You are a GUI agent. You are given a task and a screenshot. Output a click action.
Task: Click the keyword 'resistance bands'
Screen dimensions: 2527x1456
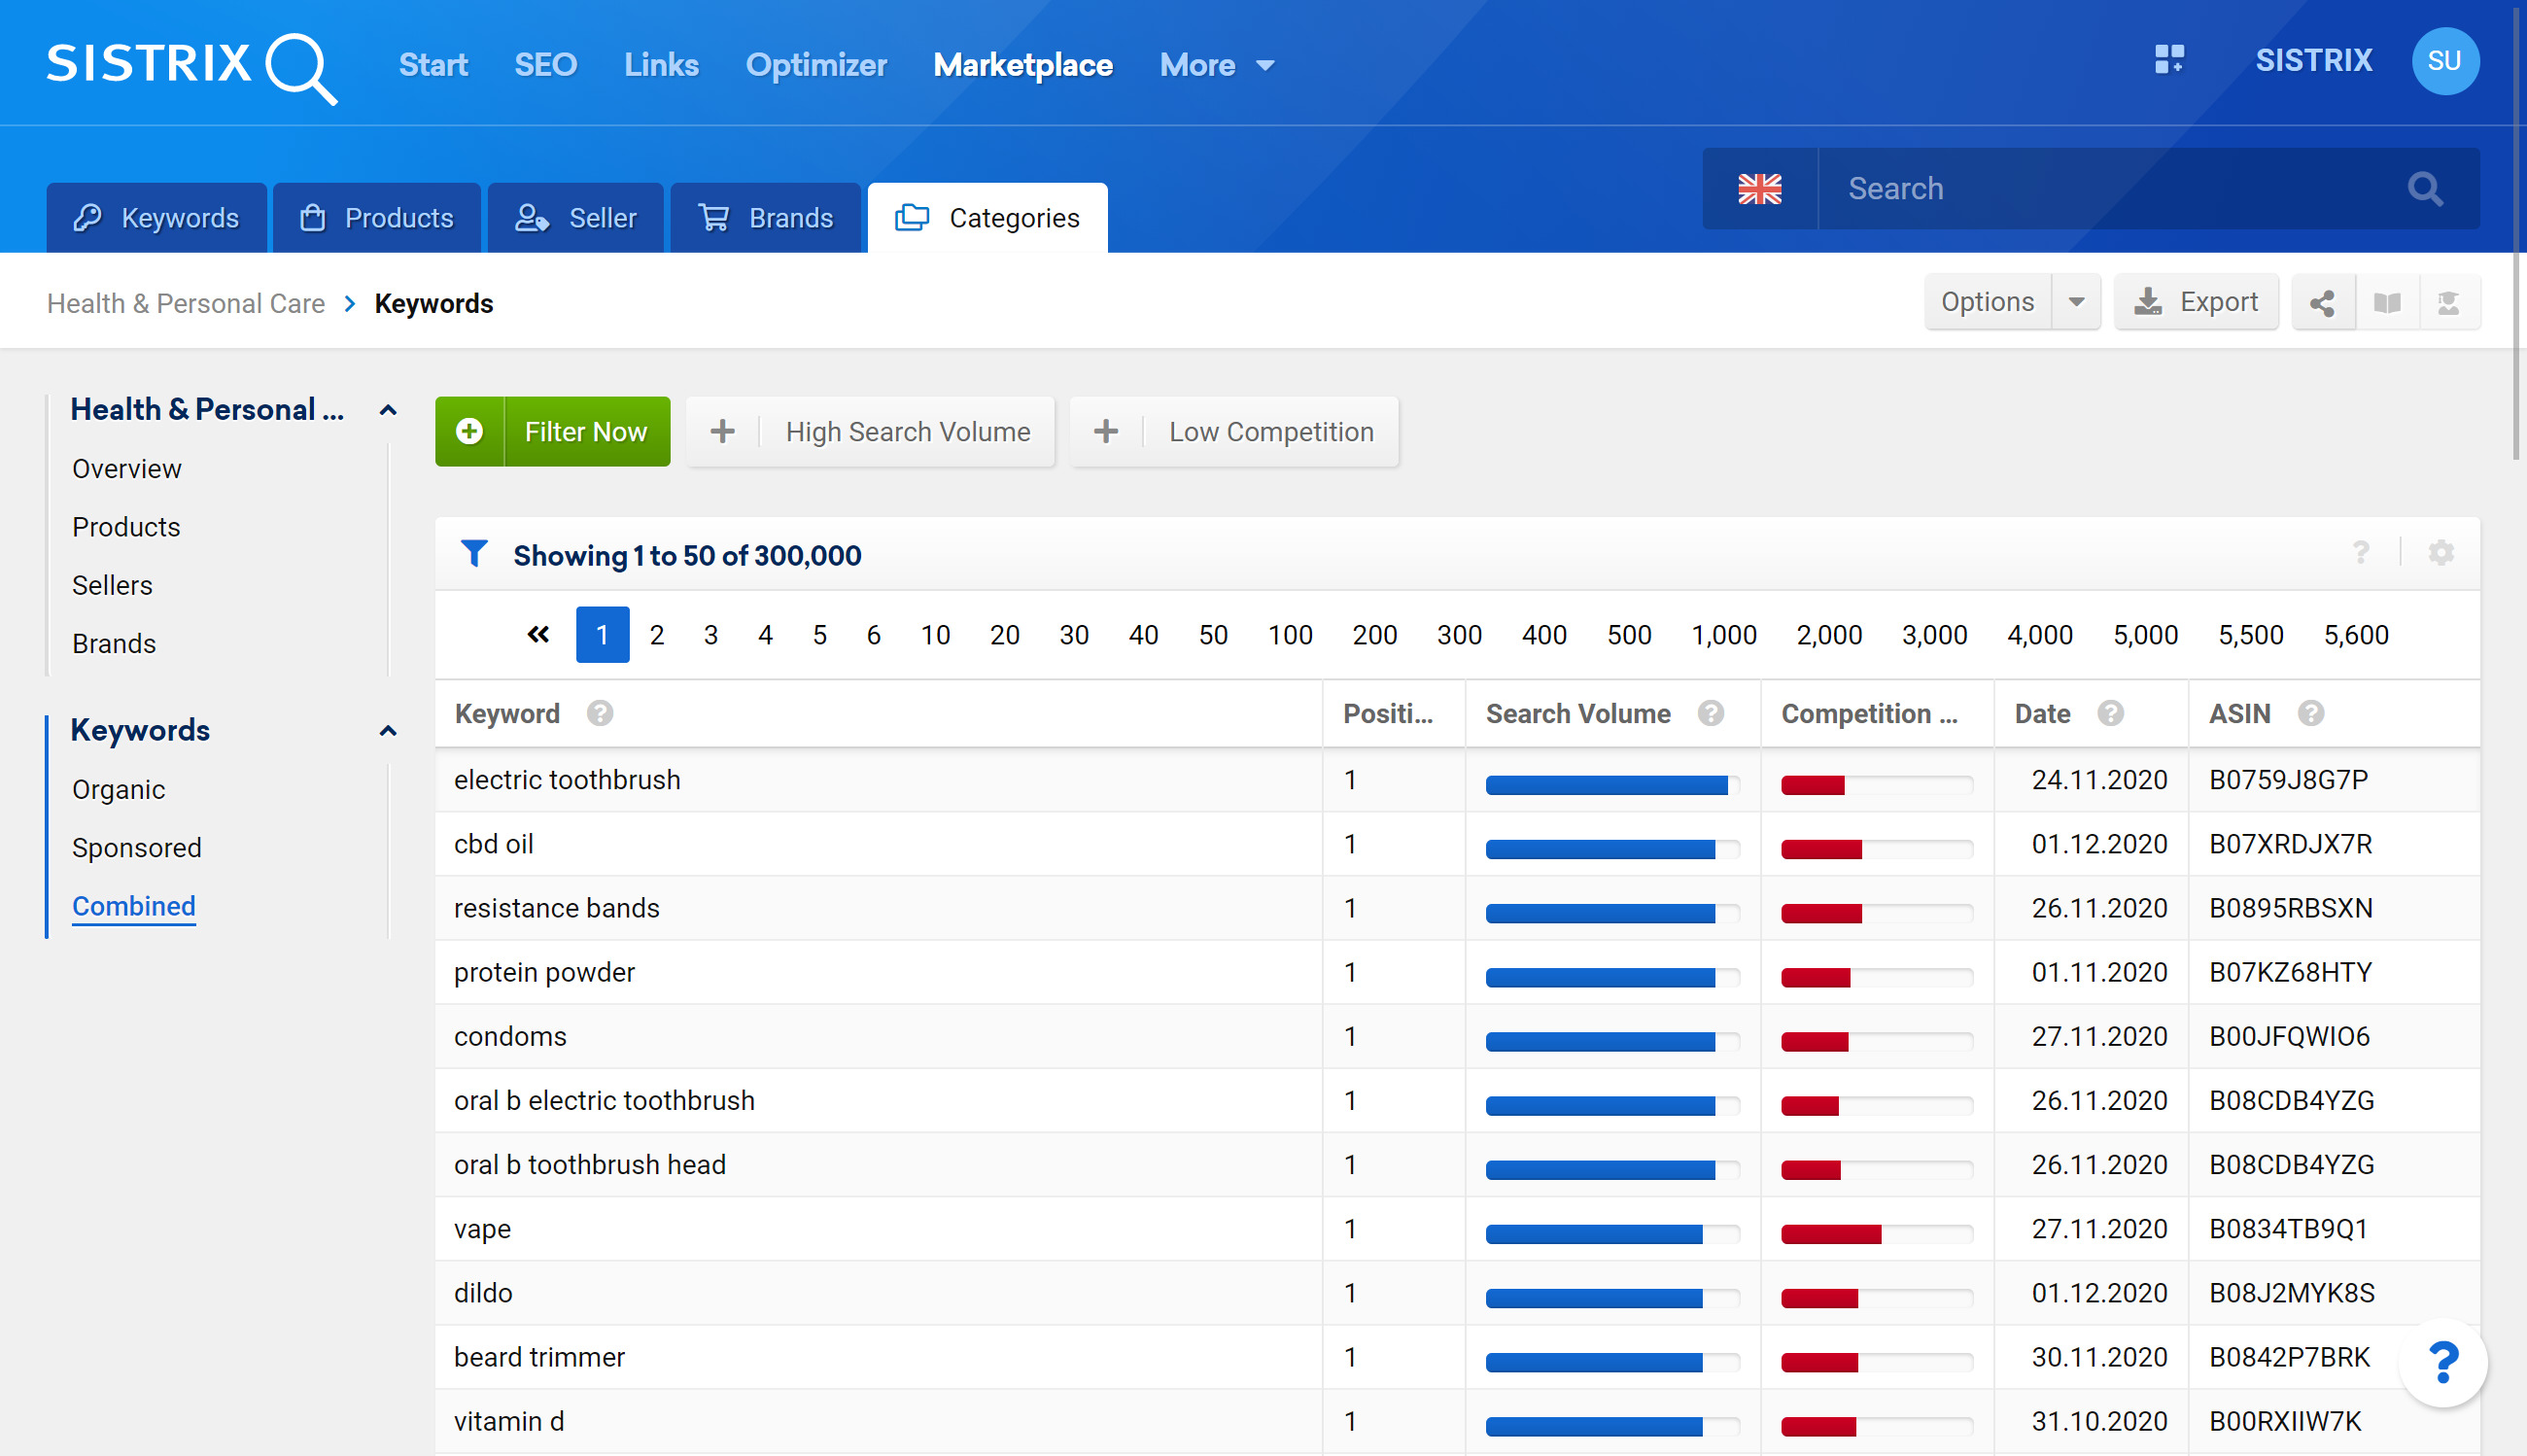(556, 908)
